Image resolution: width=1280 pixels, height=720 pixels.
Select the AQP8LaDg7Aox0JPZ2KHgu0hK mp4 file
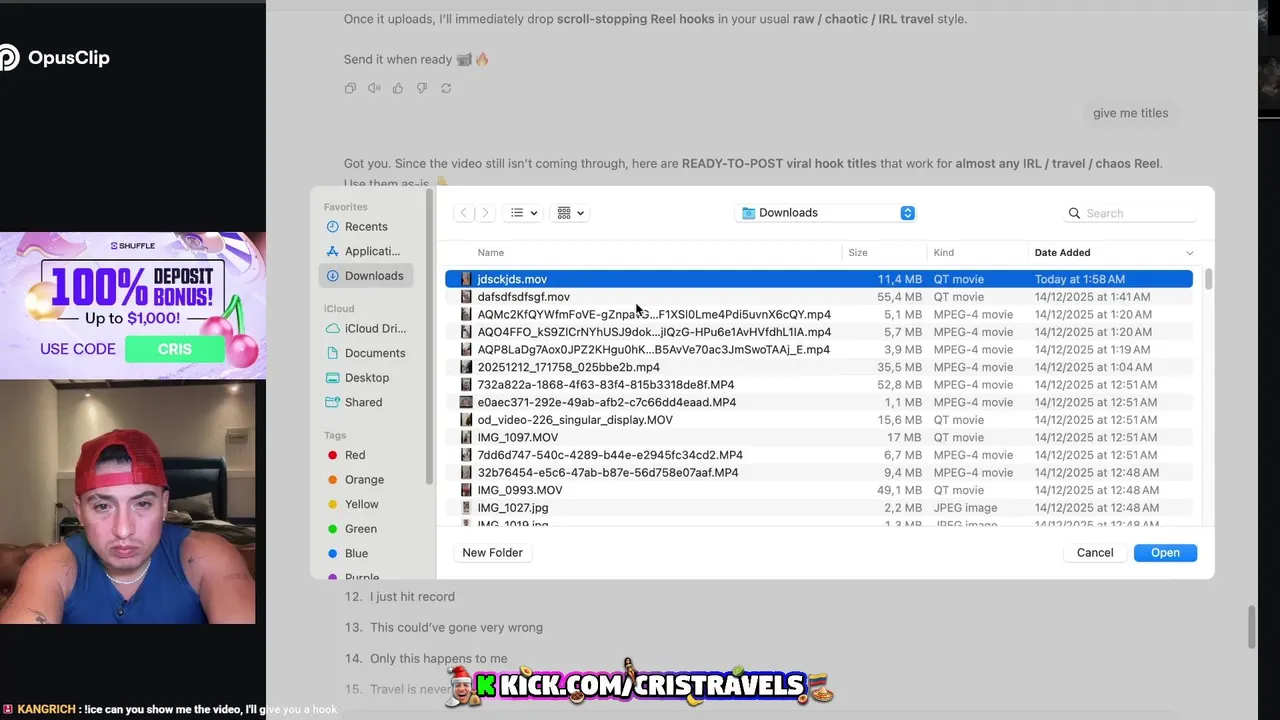click(819, 350)
